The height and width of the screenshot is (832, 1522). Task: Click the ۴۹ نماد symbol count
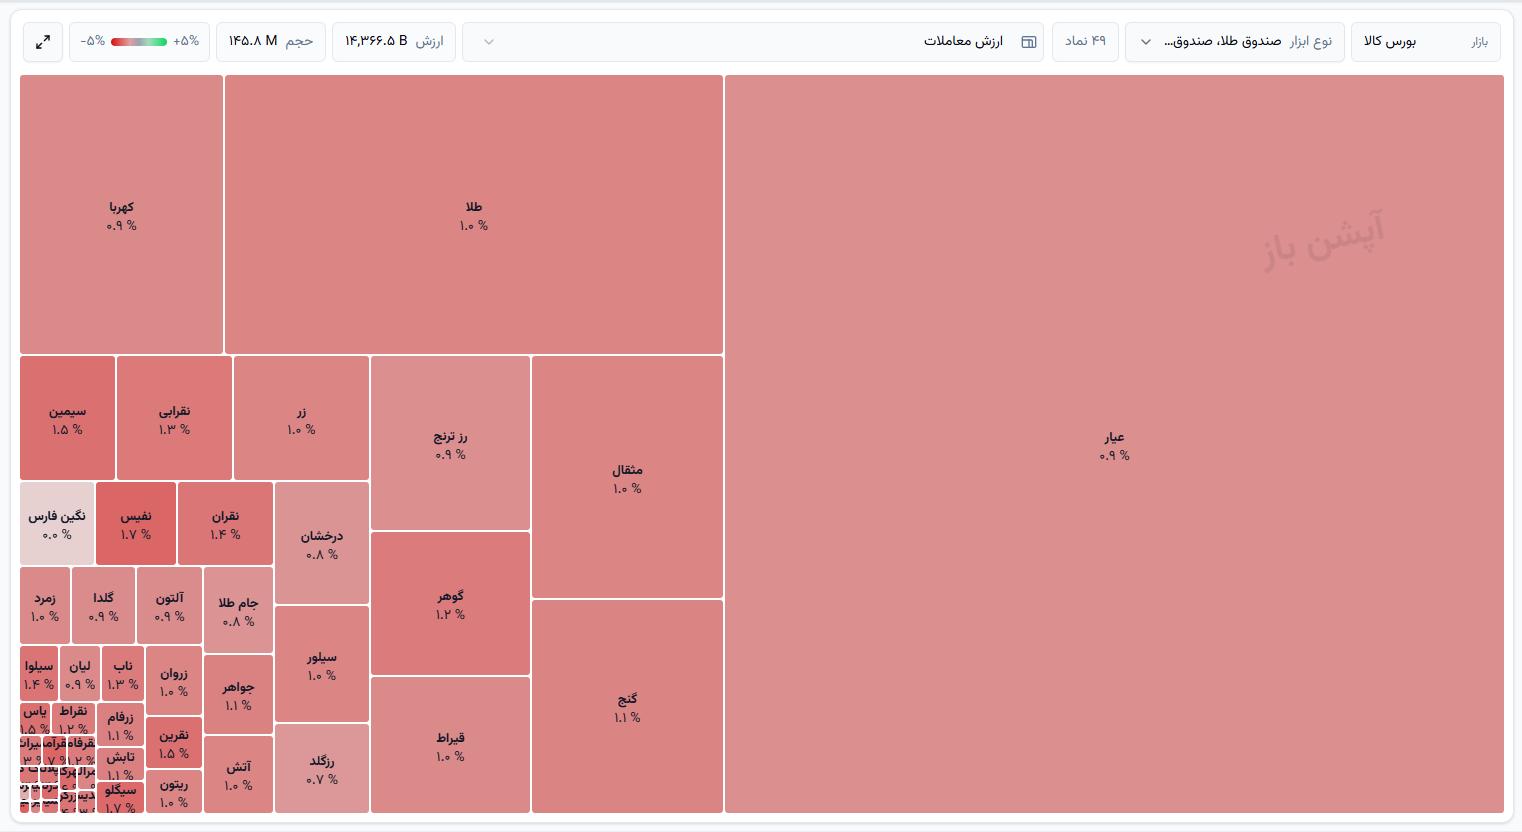click(x=1085, y=42)
